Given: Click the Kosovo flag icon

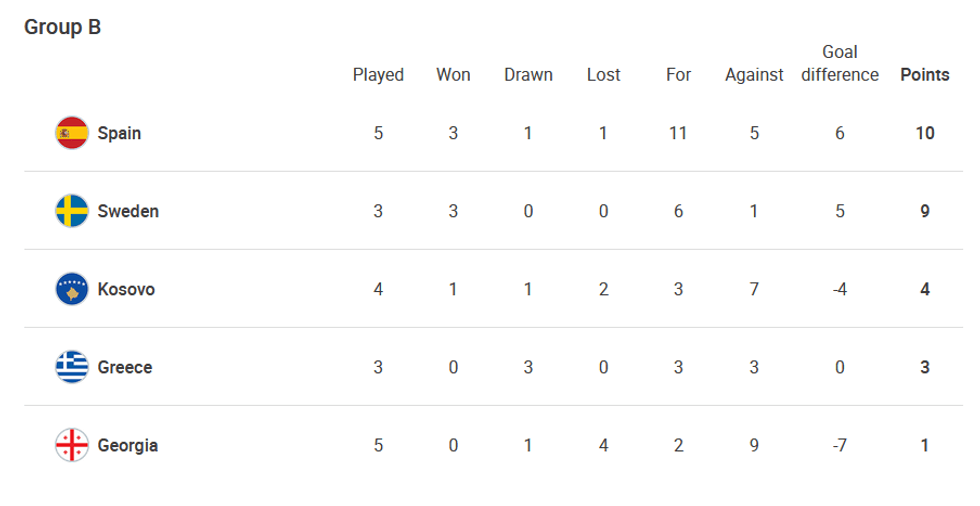Looking at the screenshot, I should click(72, 289).
